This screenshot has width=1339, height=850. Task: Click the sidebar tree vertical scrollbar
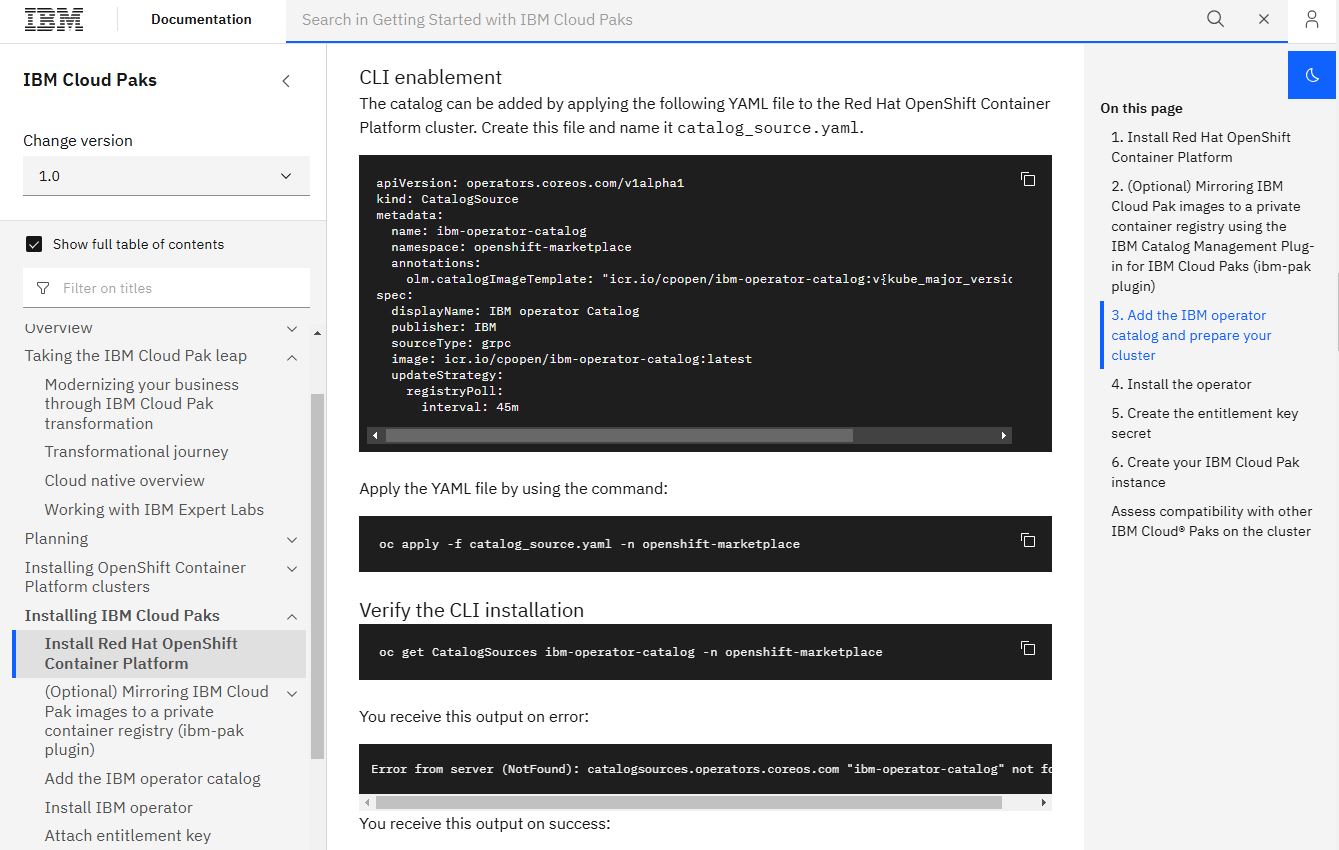click(317, 576)
